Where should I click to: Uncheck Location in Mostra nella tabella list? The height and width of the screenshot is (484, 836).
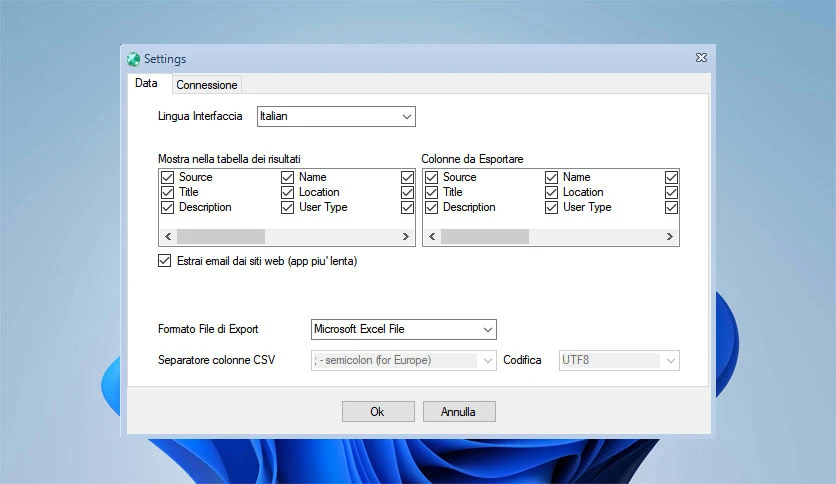(287, 192)
